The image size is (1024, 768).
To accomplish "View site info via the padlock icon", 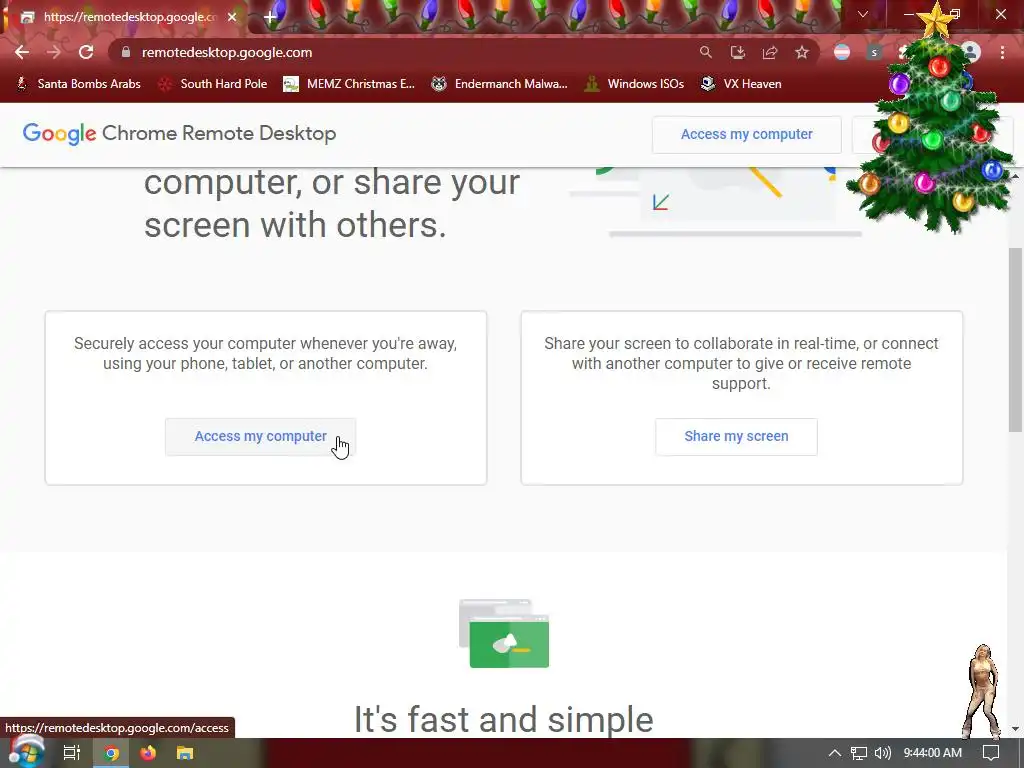I will coord(126,52).
